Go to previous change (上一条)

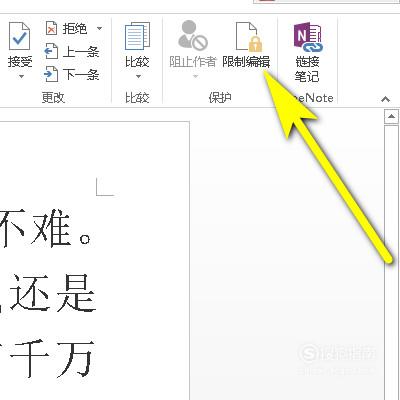point(72,52)
